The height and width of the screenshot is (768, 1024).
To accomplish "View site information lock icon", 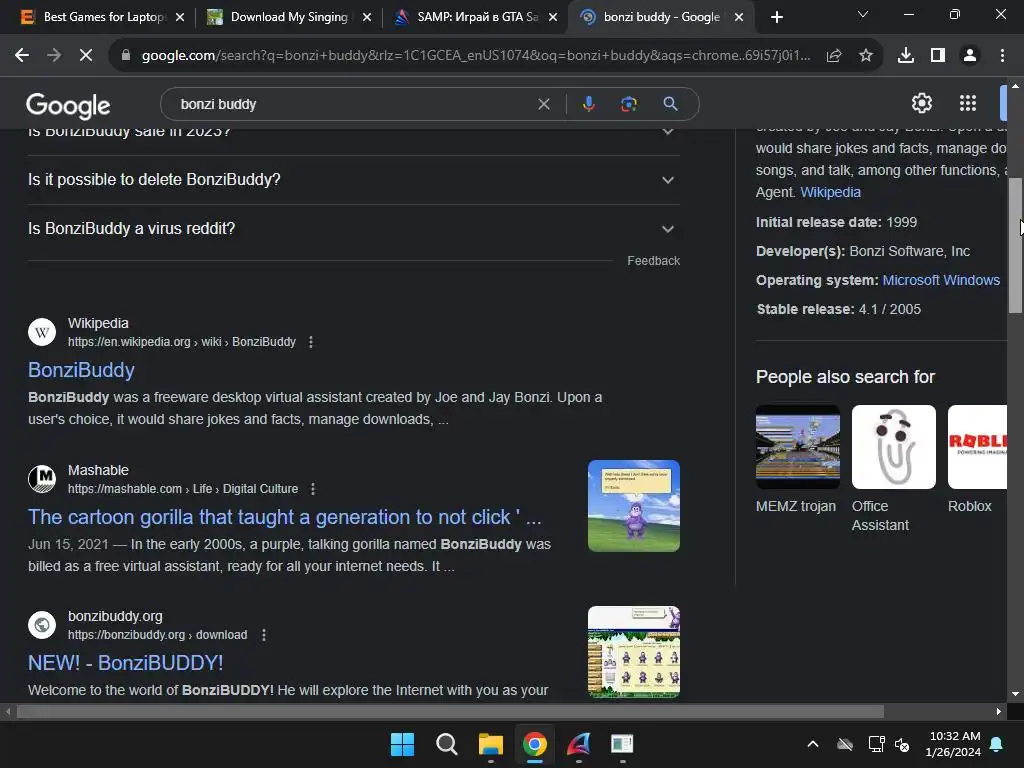I will (x=125, y=56).
